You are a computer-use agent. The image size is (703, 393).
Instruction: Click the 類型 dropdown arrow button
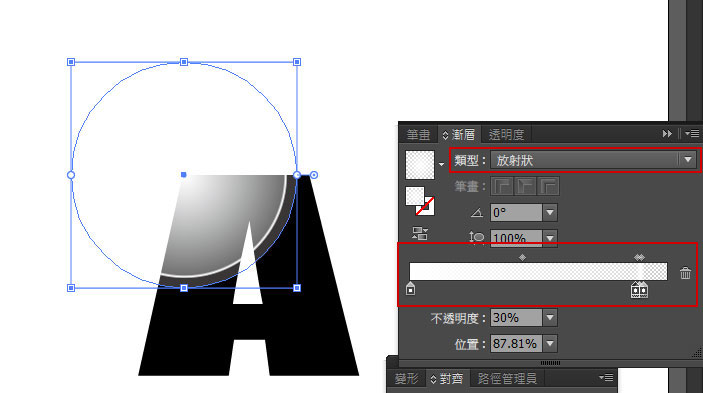pyautogui.click(x=688, y=160)
